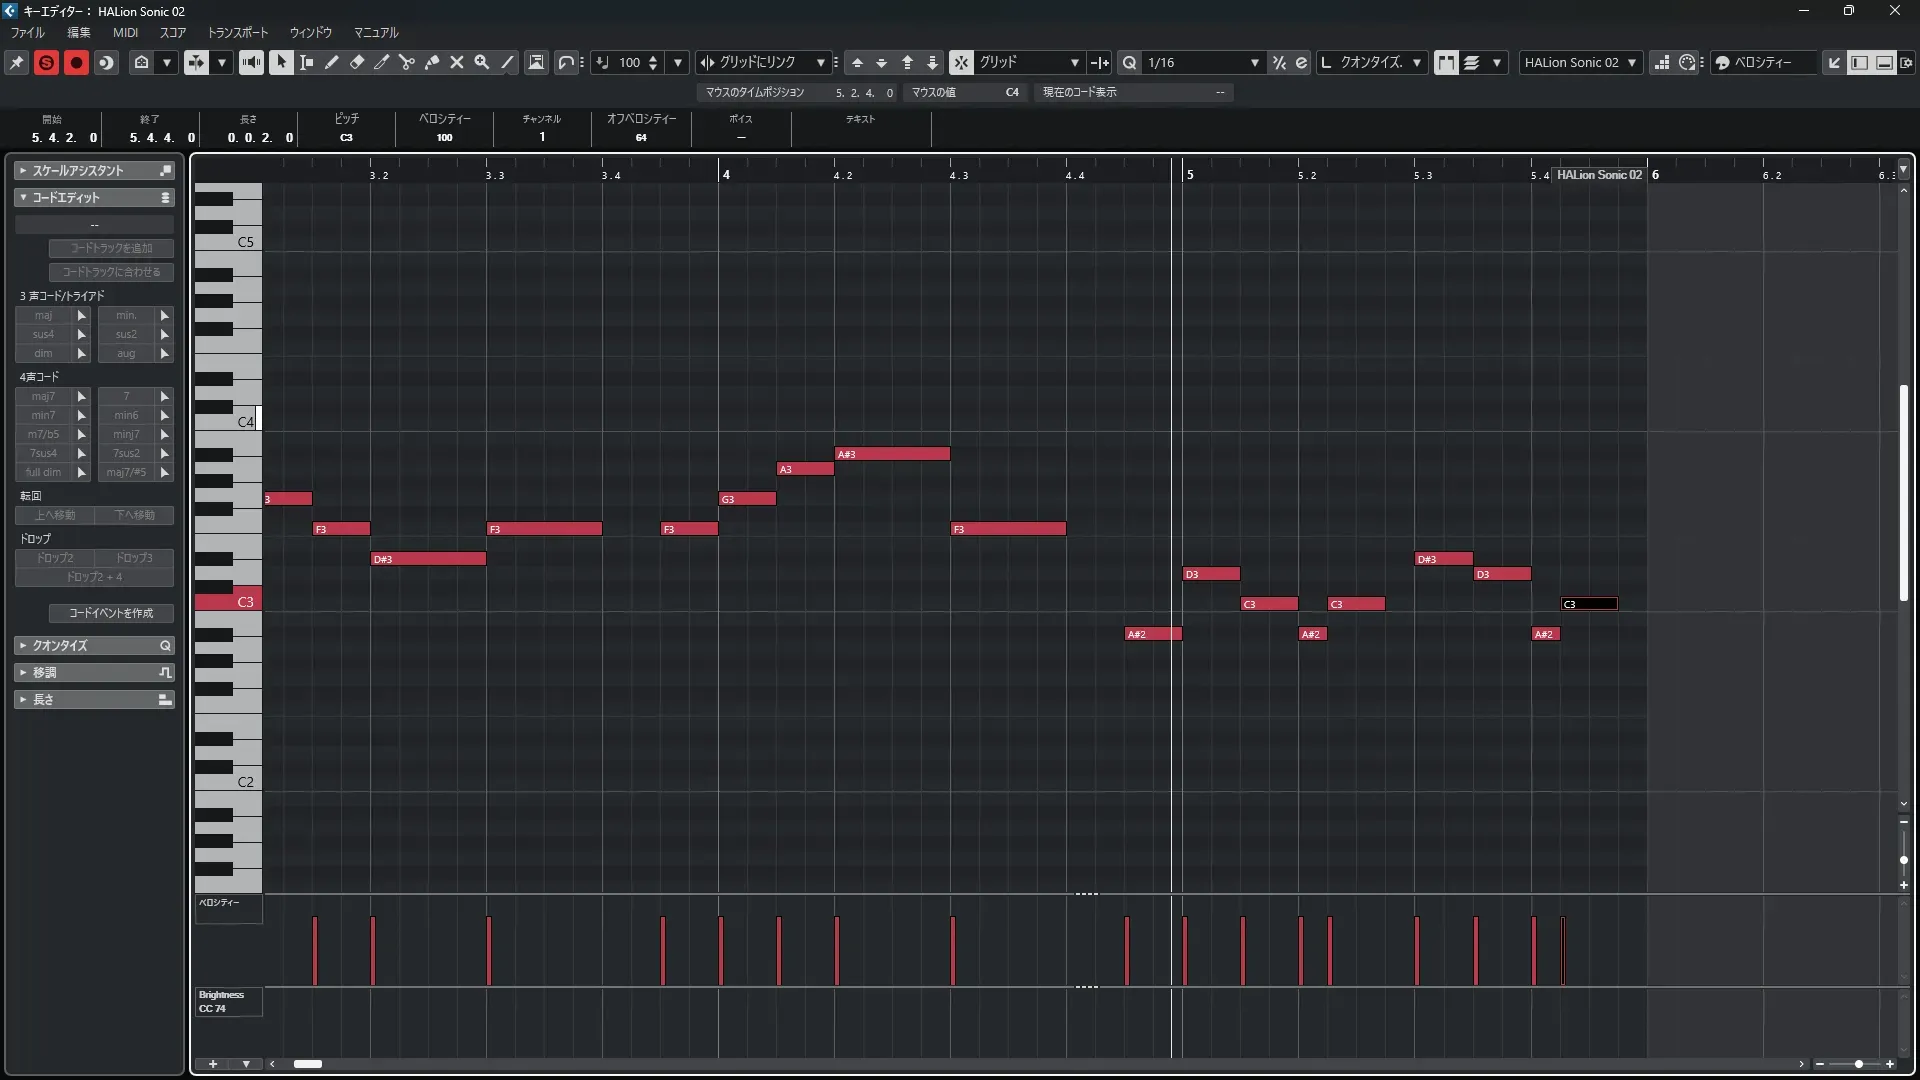Select the Split scissors tool

click(x=407, y=62)
